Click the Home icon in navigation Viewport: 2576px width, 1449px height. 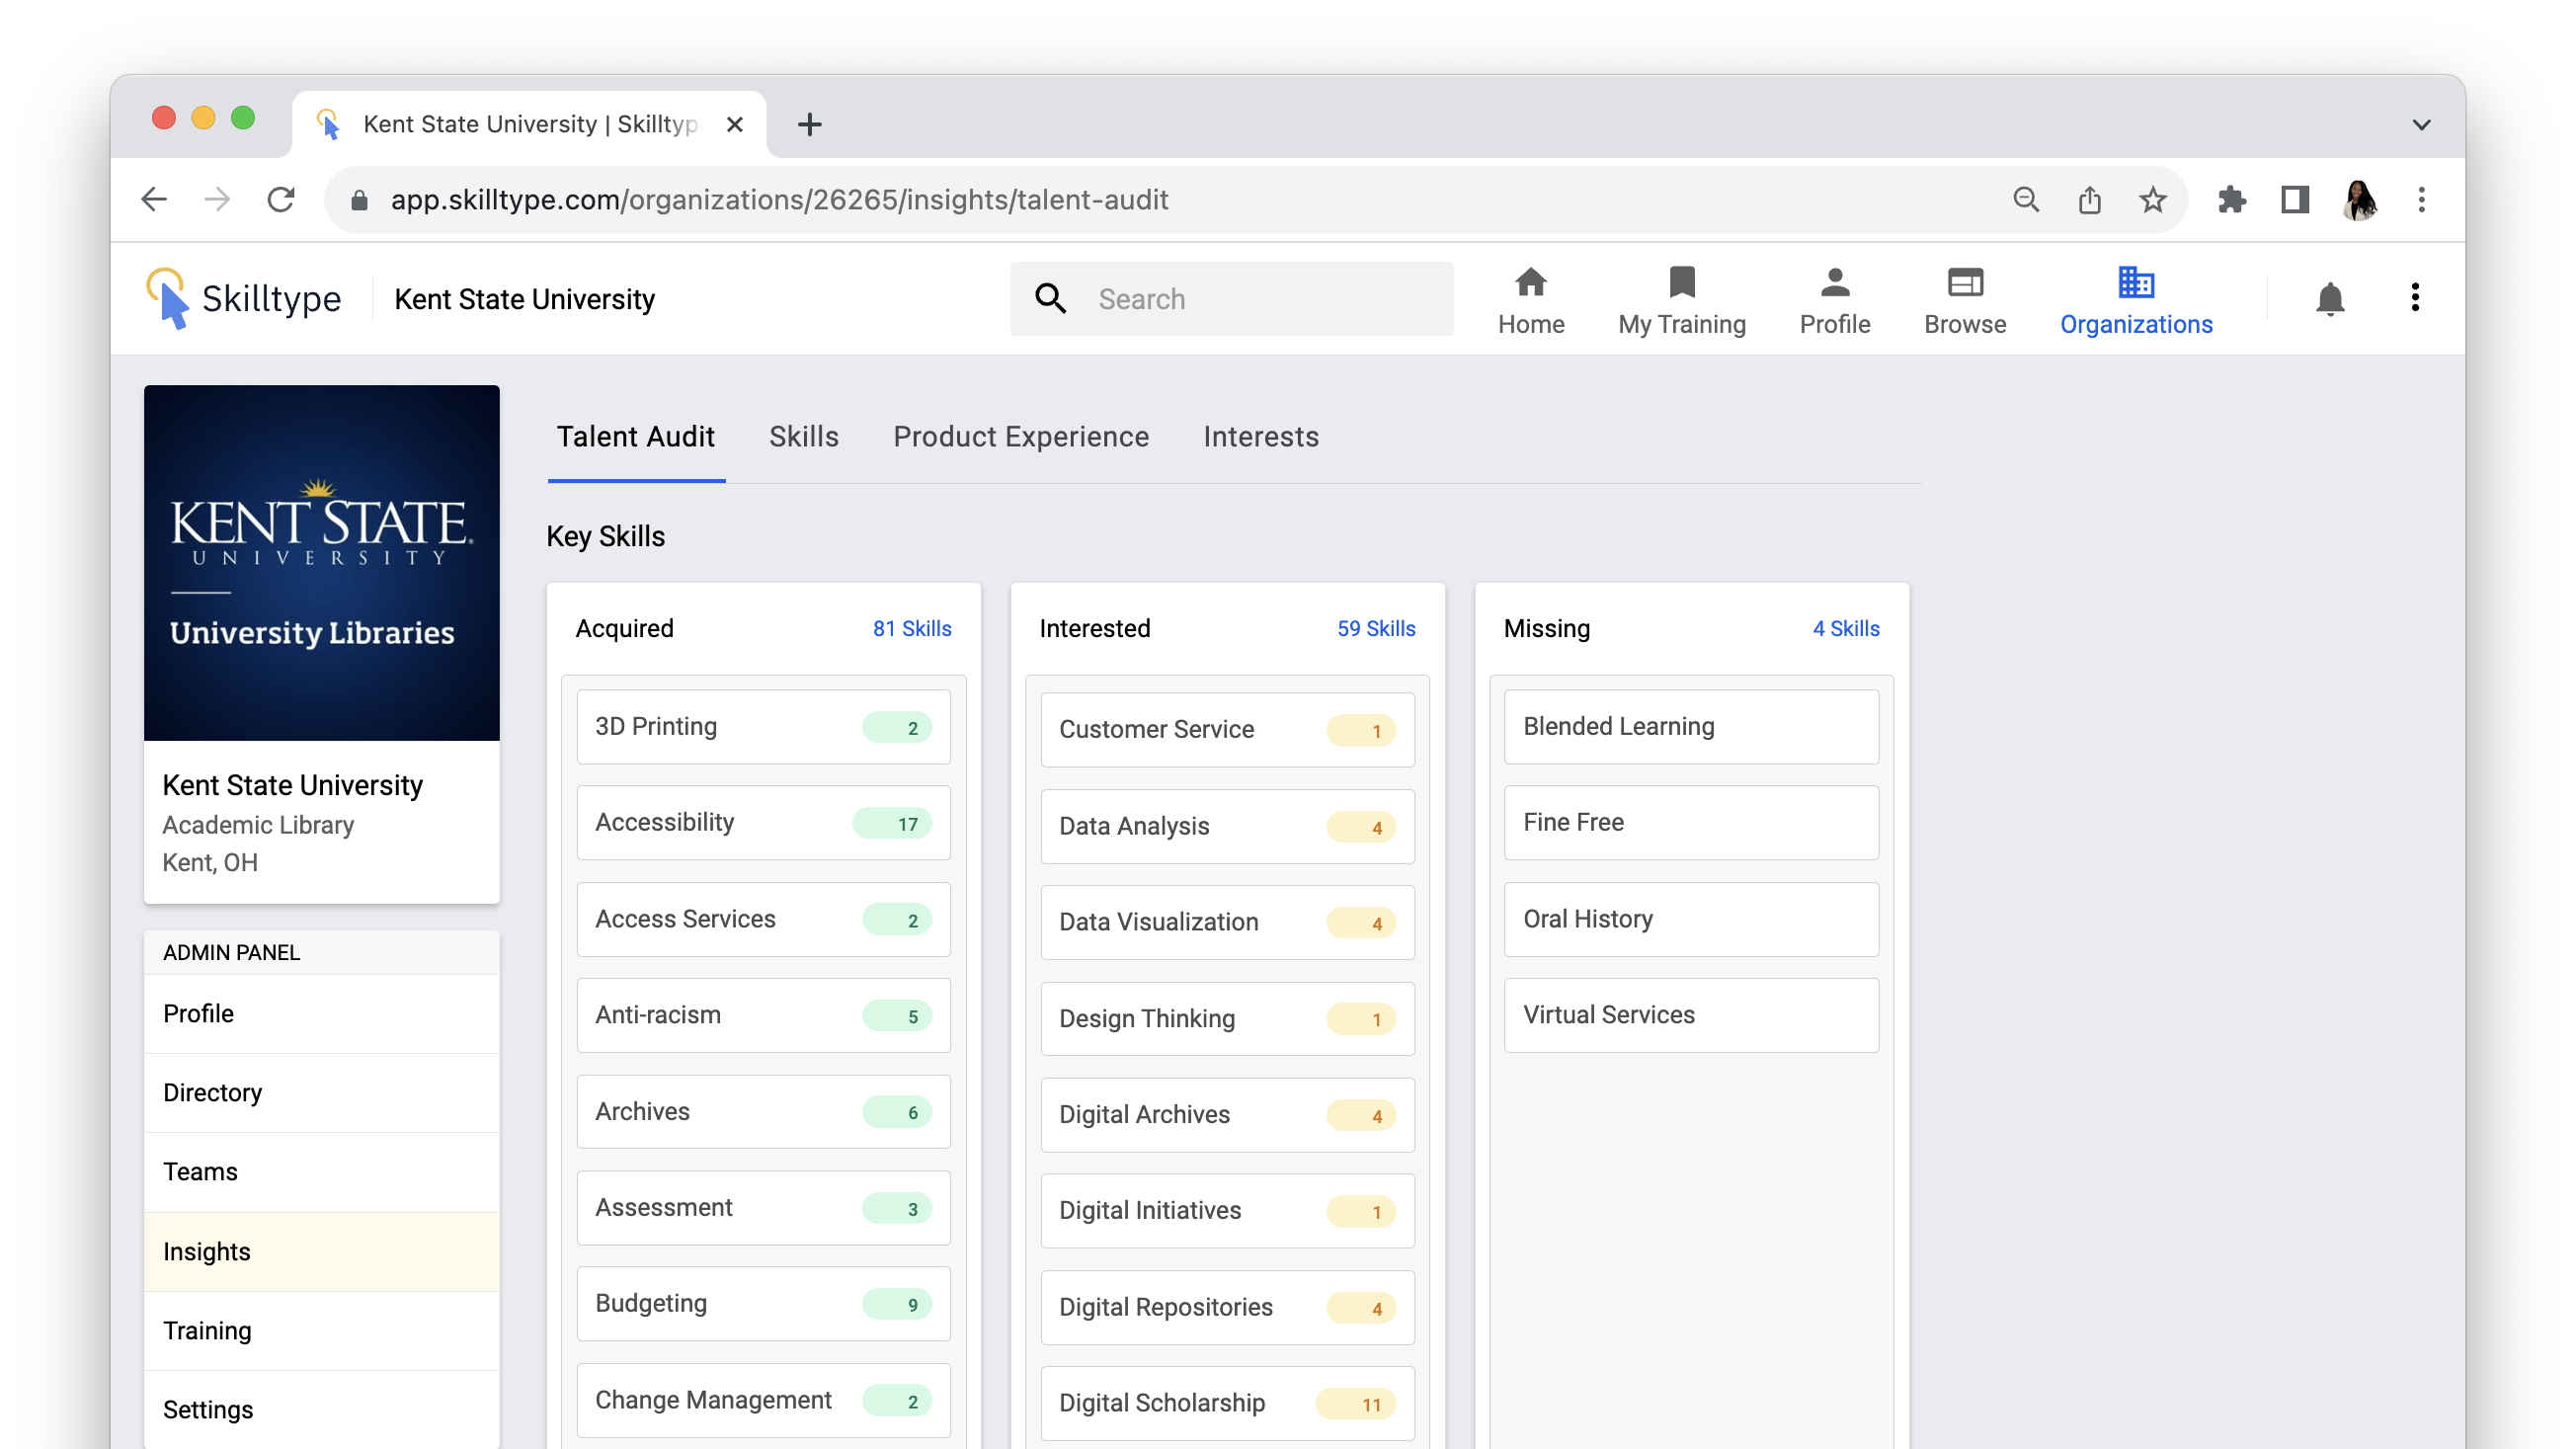tap(1530, 283)
